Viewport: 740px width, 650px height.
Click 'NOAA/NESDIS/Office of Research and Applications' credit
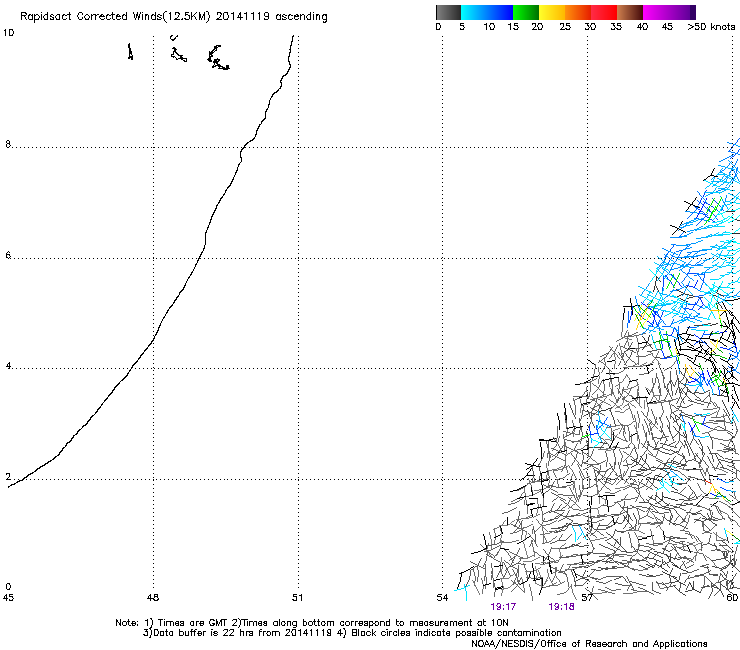589,644
